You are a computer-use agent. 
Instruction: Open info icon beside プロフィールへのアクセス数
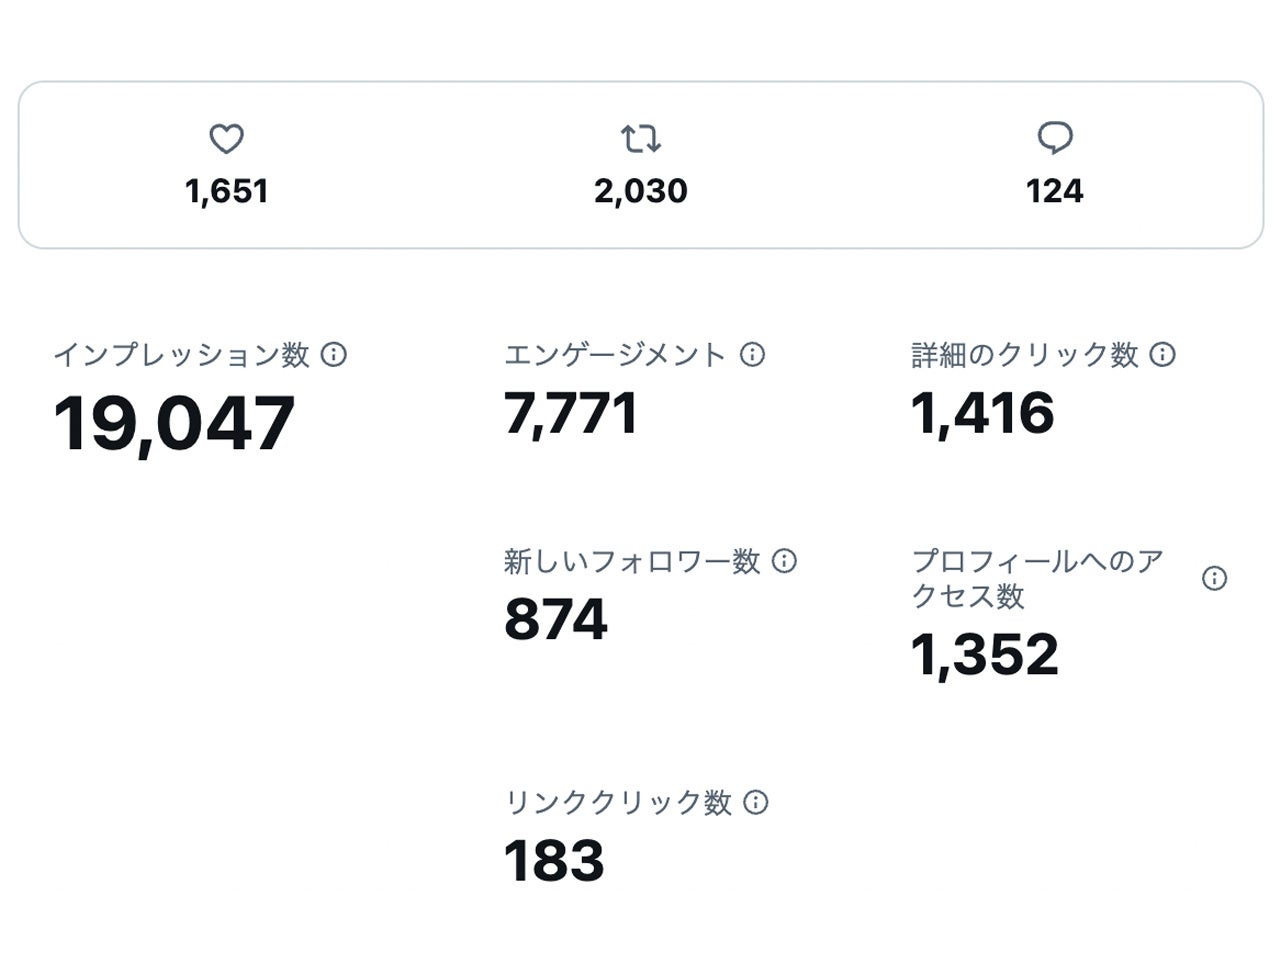click(1214, 578)
